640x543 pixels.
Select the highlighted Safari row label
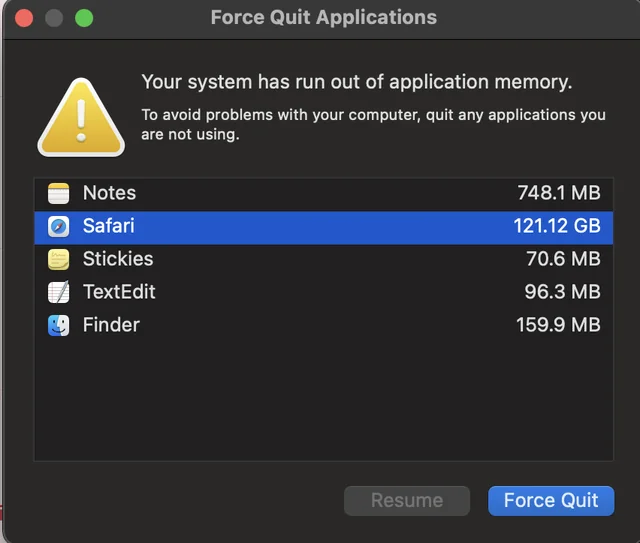[108, 226]
